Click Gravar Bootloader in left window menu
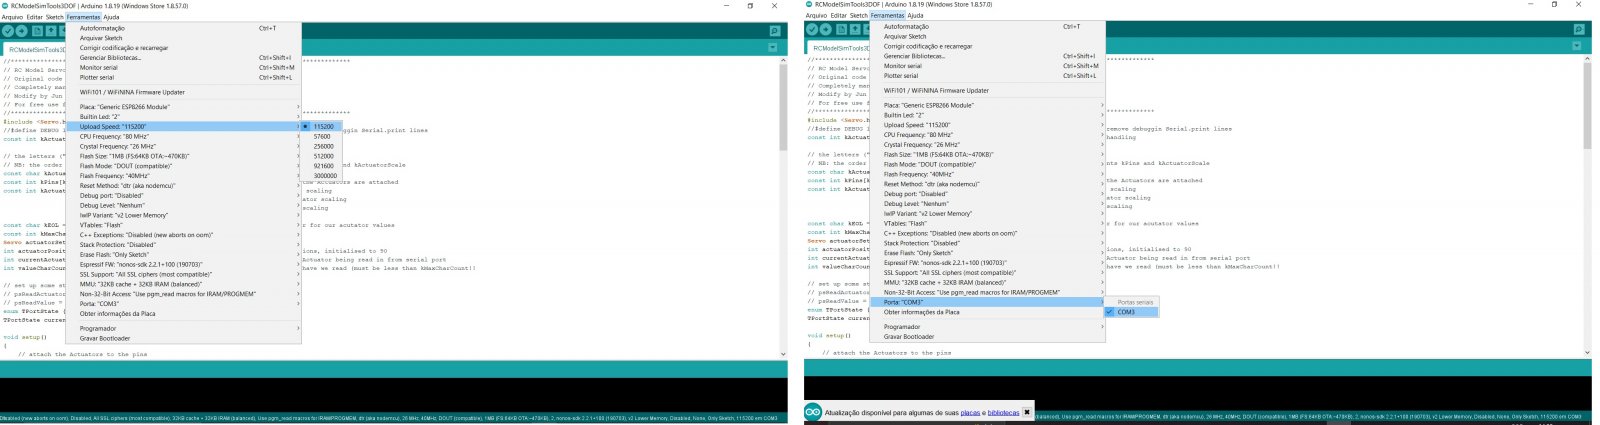Viewport: 1600px width, 425px height. pyautogui.click(x=183, y=338)
